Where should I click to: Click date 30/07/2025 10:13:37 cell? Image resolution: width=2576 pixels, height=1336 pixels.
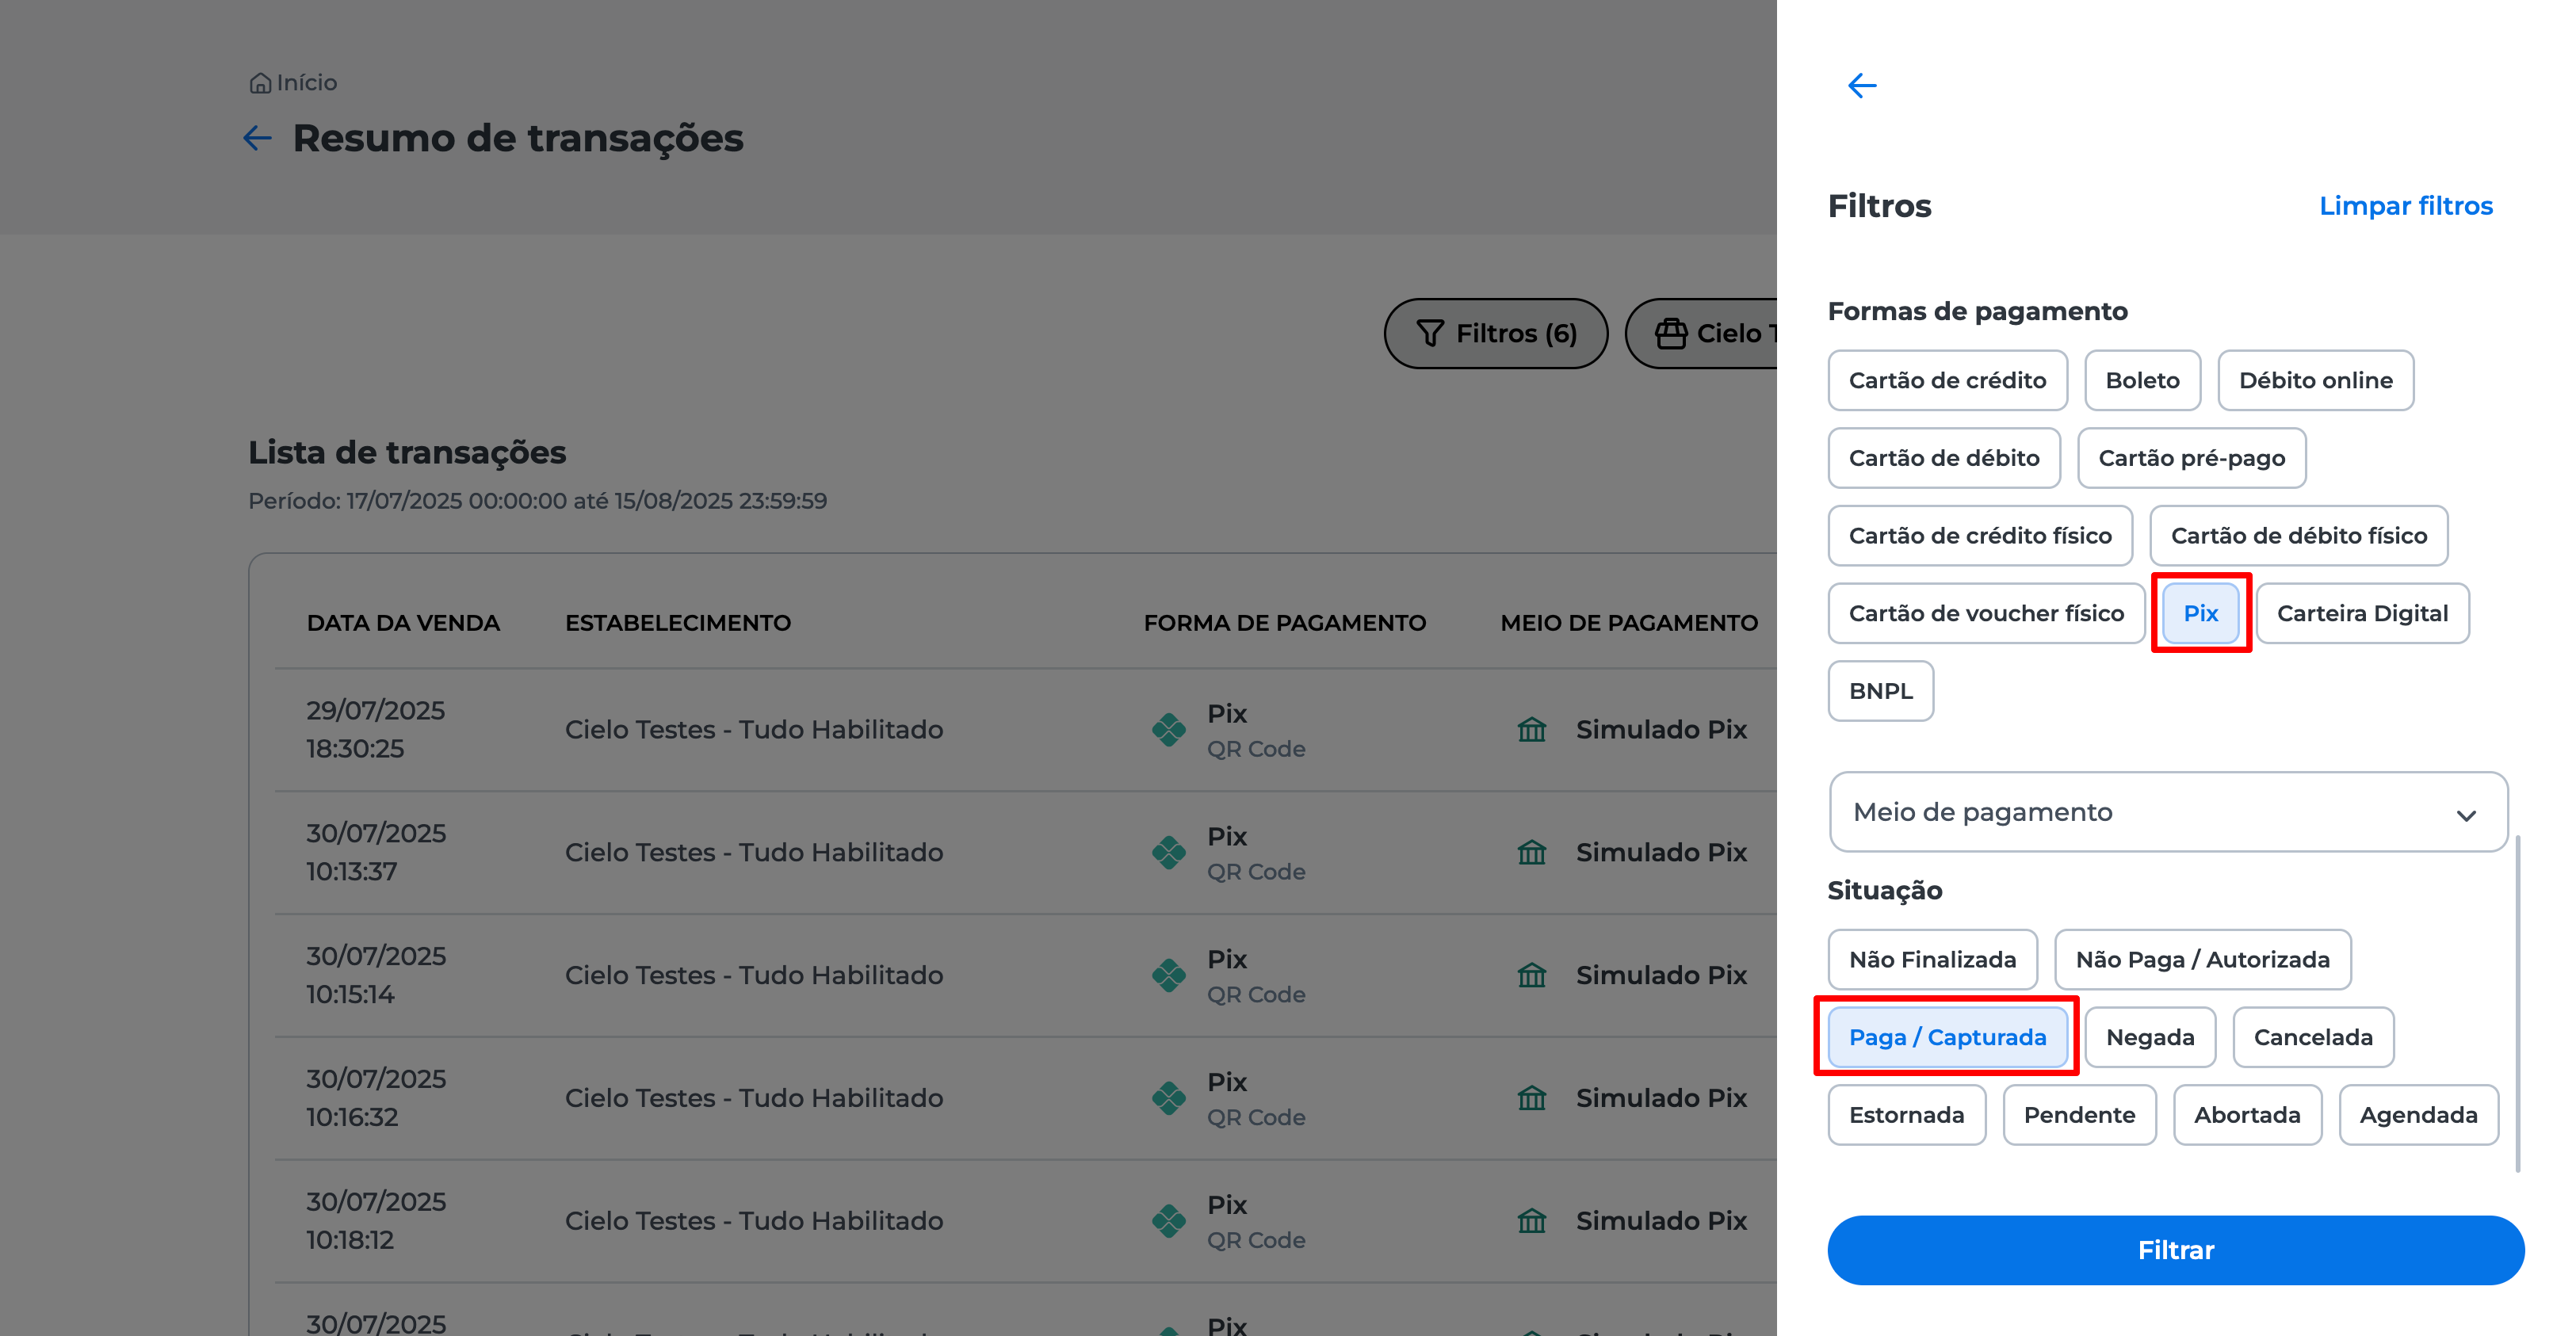click(375, 852)
